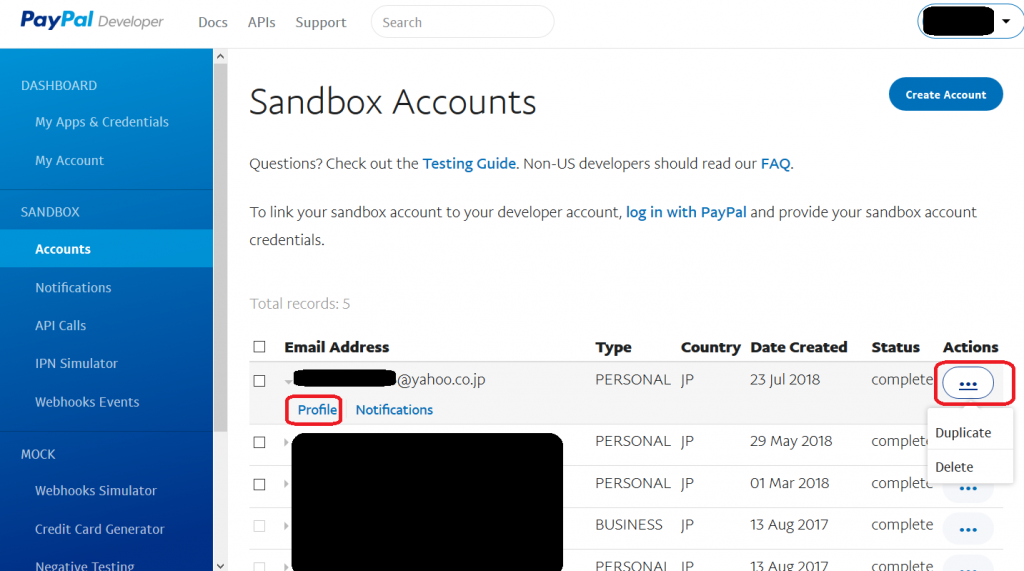
Task: Collapse the yahoo.co.jp account row arrow
Action: click(289, 381)
